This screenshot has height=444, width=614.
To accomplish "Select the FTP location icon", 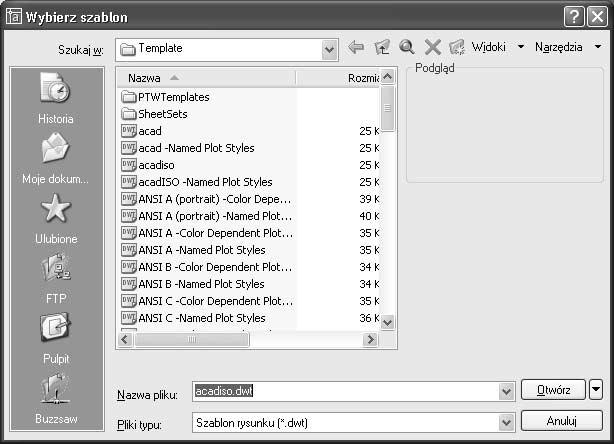I will pyautogui.click(x=56, y=279).
